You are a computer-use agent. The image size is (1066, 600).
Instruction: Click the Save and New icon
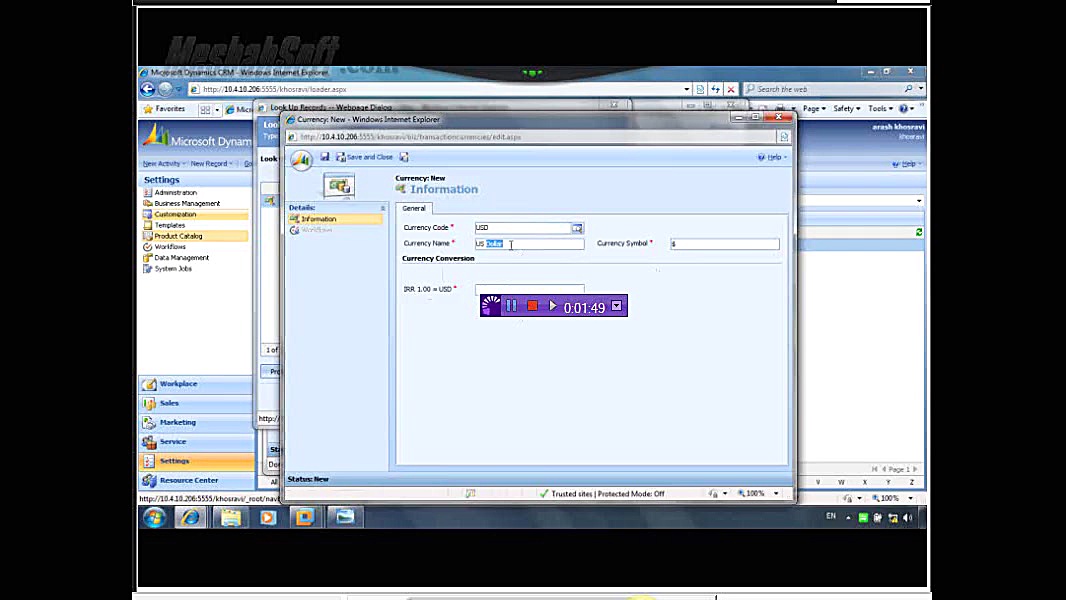tap(404, 157)
